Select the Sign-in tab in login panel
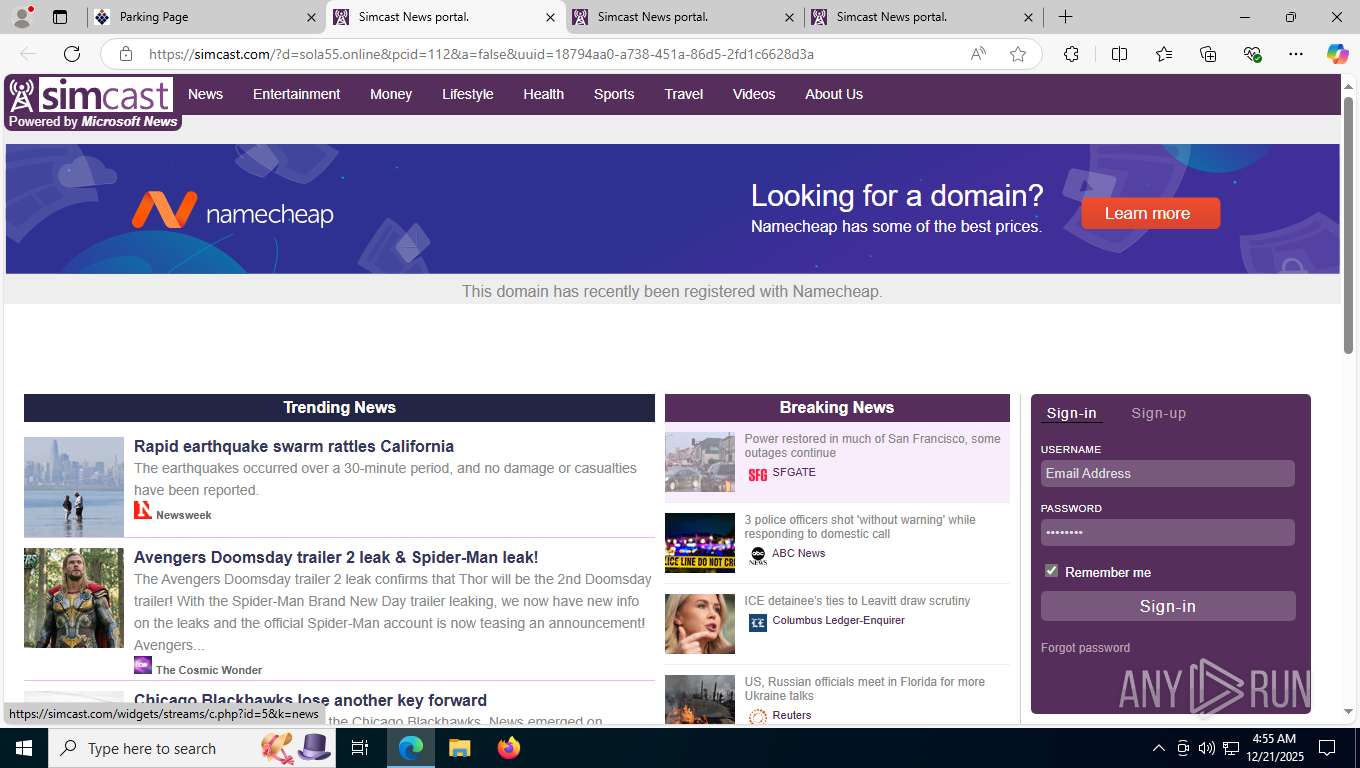1360x768 pixels. coord(1071,413)
